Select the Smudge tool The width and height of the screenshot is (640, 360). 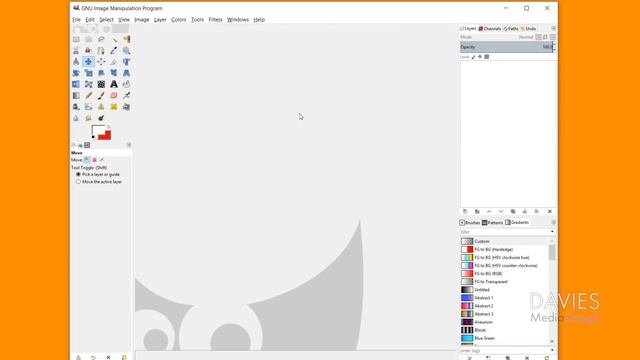(88, 118)
